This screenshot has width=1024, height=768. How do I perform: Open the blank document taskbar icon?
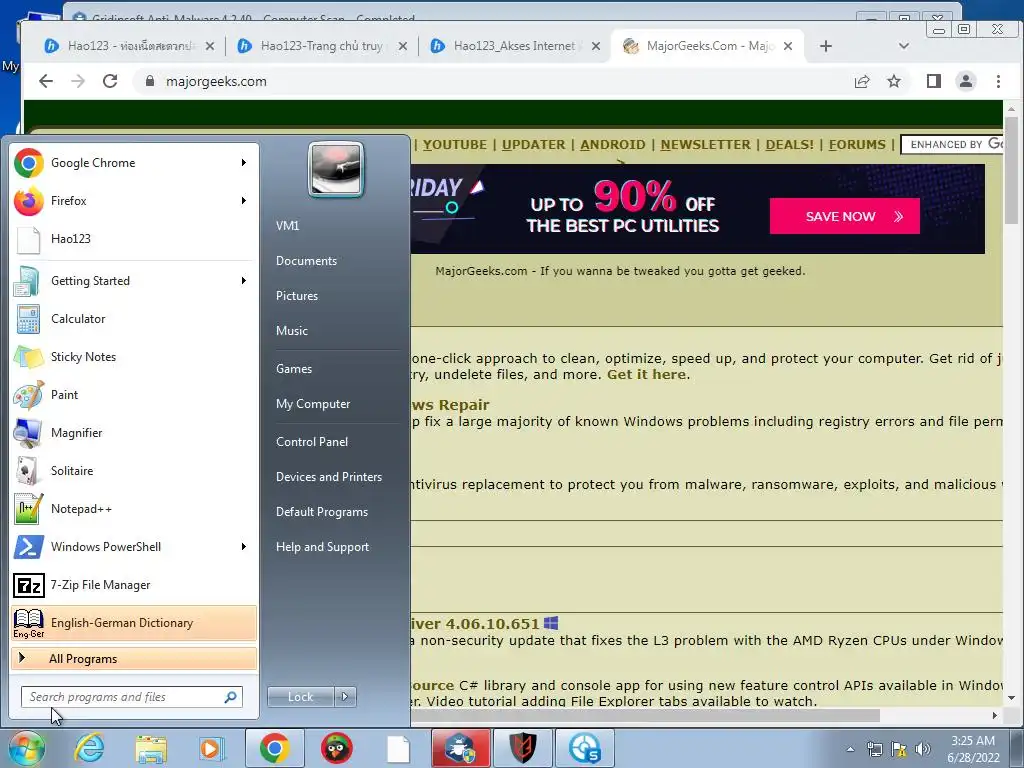click(398, 748)
